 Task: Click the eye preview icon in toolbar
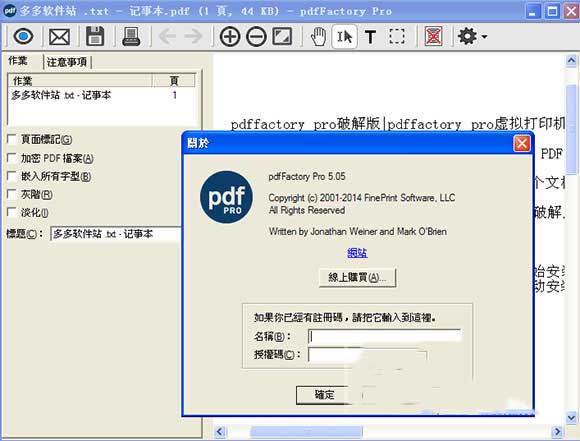point(23,37)
